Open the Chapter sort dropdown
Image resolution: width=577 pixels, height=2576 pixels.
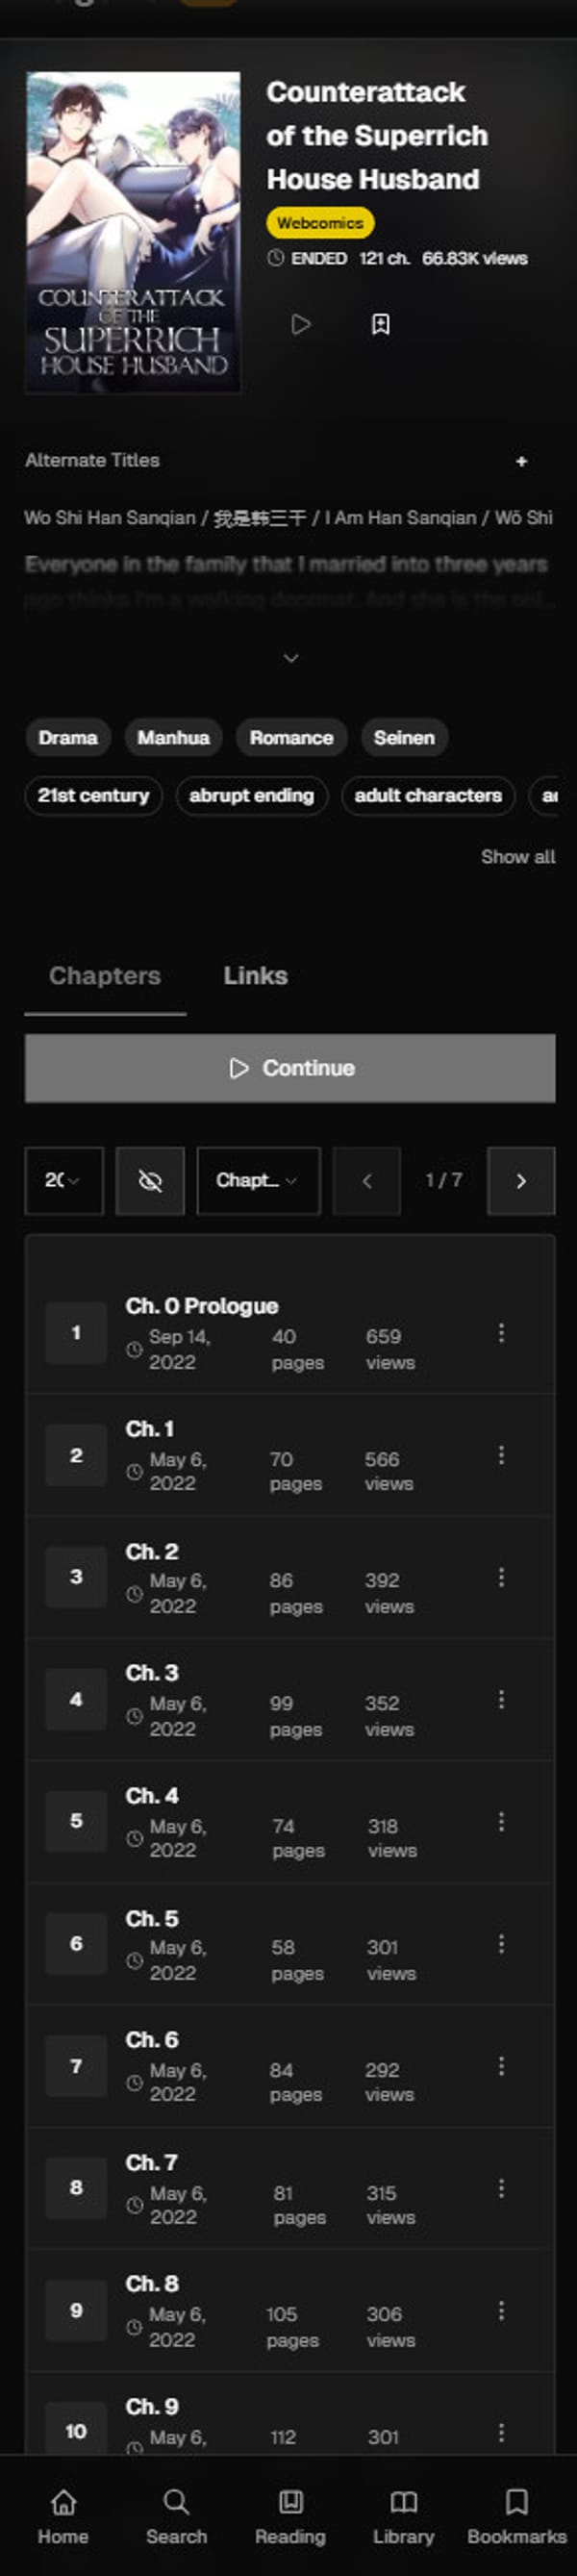pos(258,1181)
